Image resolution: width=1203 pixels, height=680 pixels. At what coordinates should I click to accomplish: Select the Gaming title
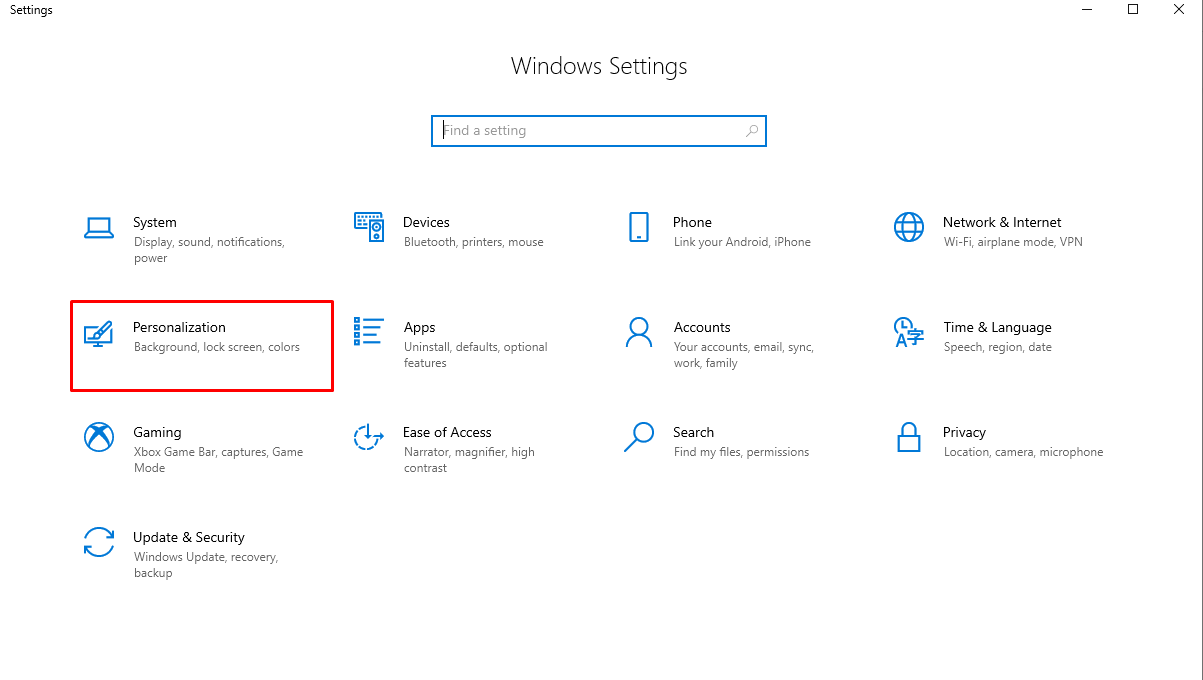tap(157, 433)
